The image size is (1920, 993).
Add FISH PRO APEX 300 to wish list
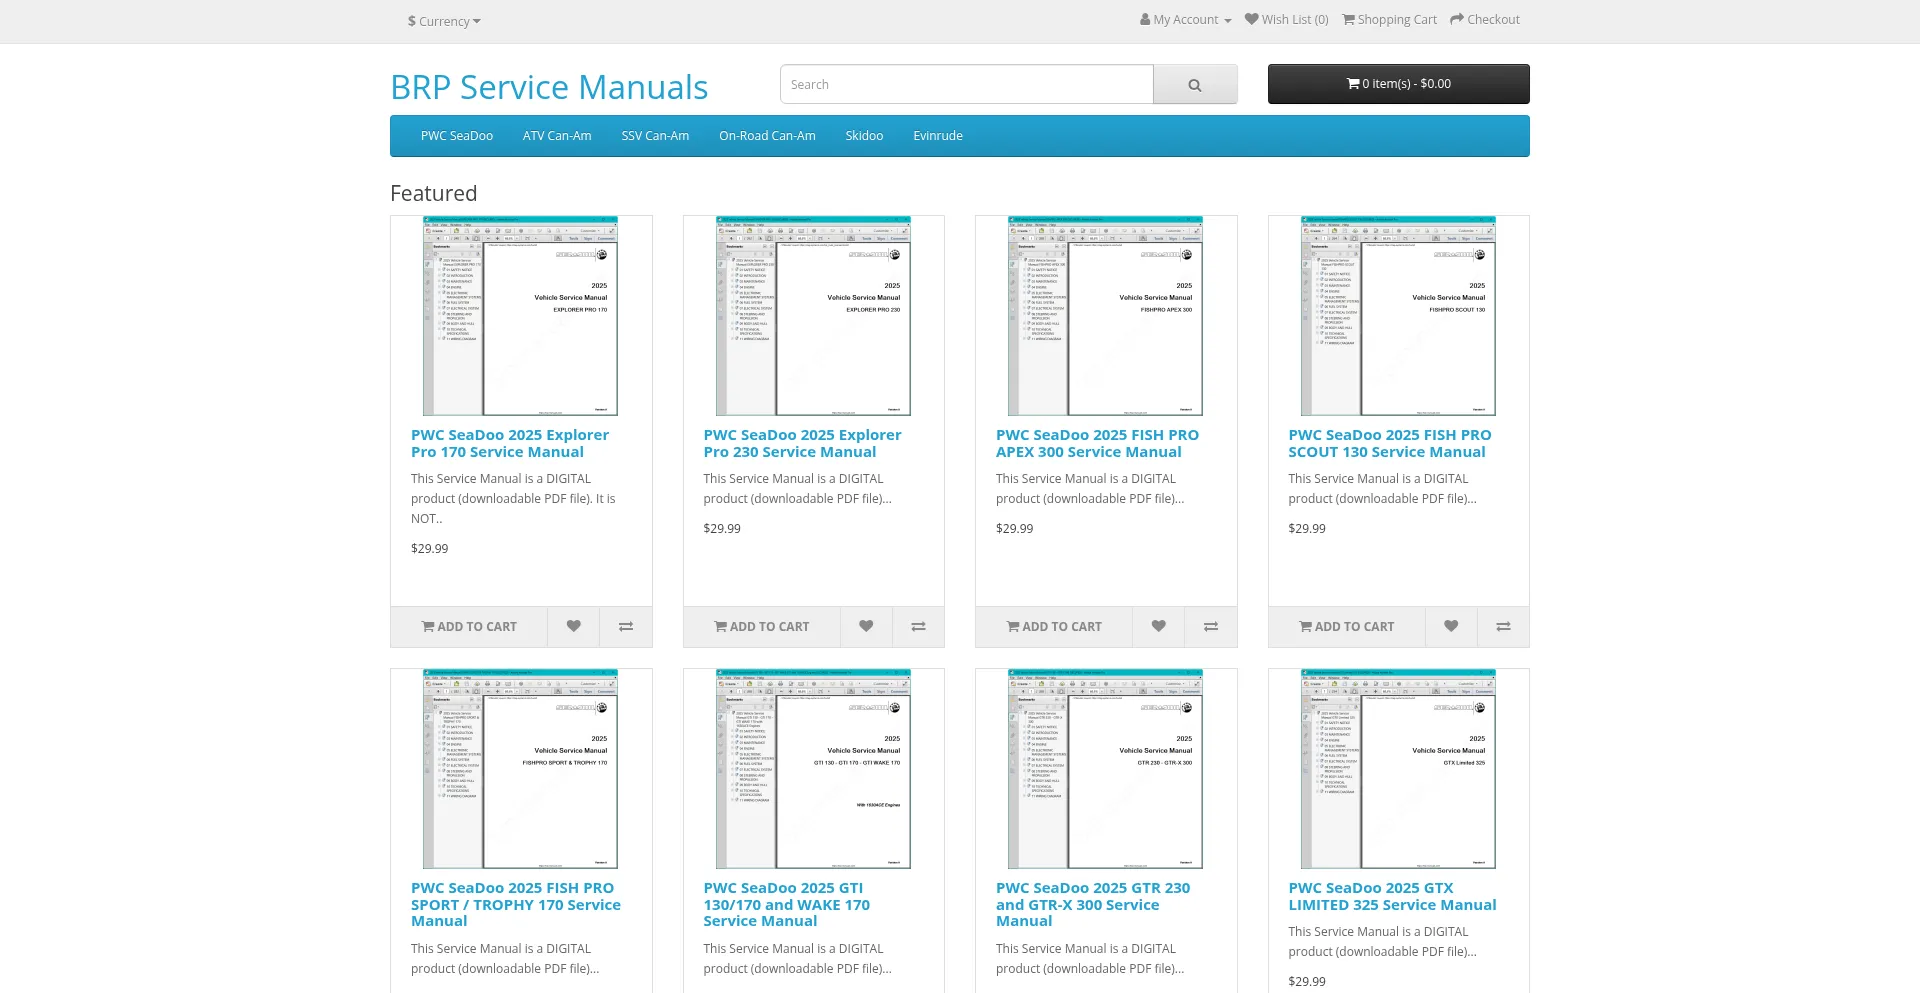(x=1158, y=626)
